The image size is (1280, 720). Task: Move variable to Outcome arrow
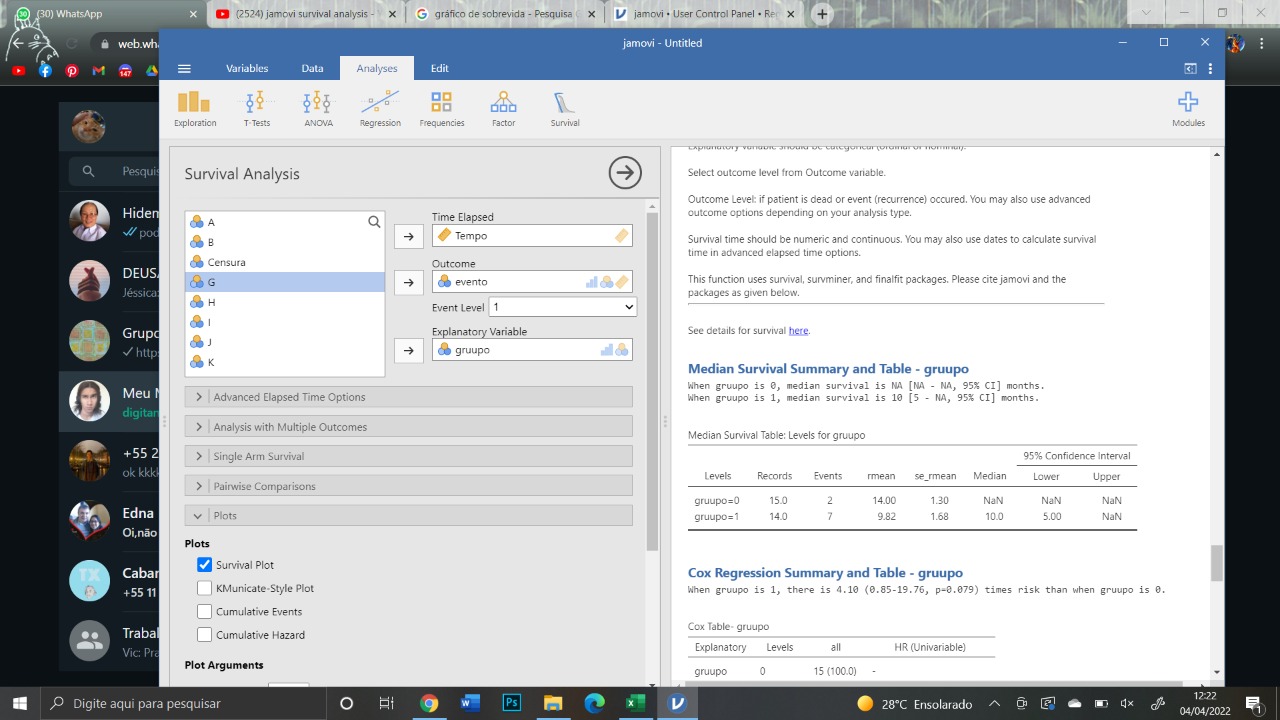click(407, 282)
